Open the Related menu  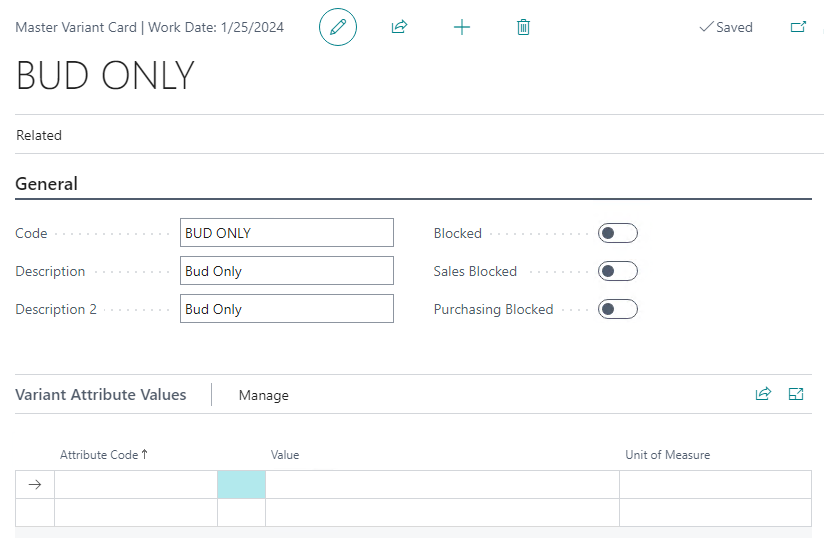[x=39, y=135]
